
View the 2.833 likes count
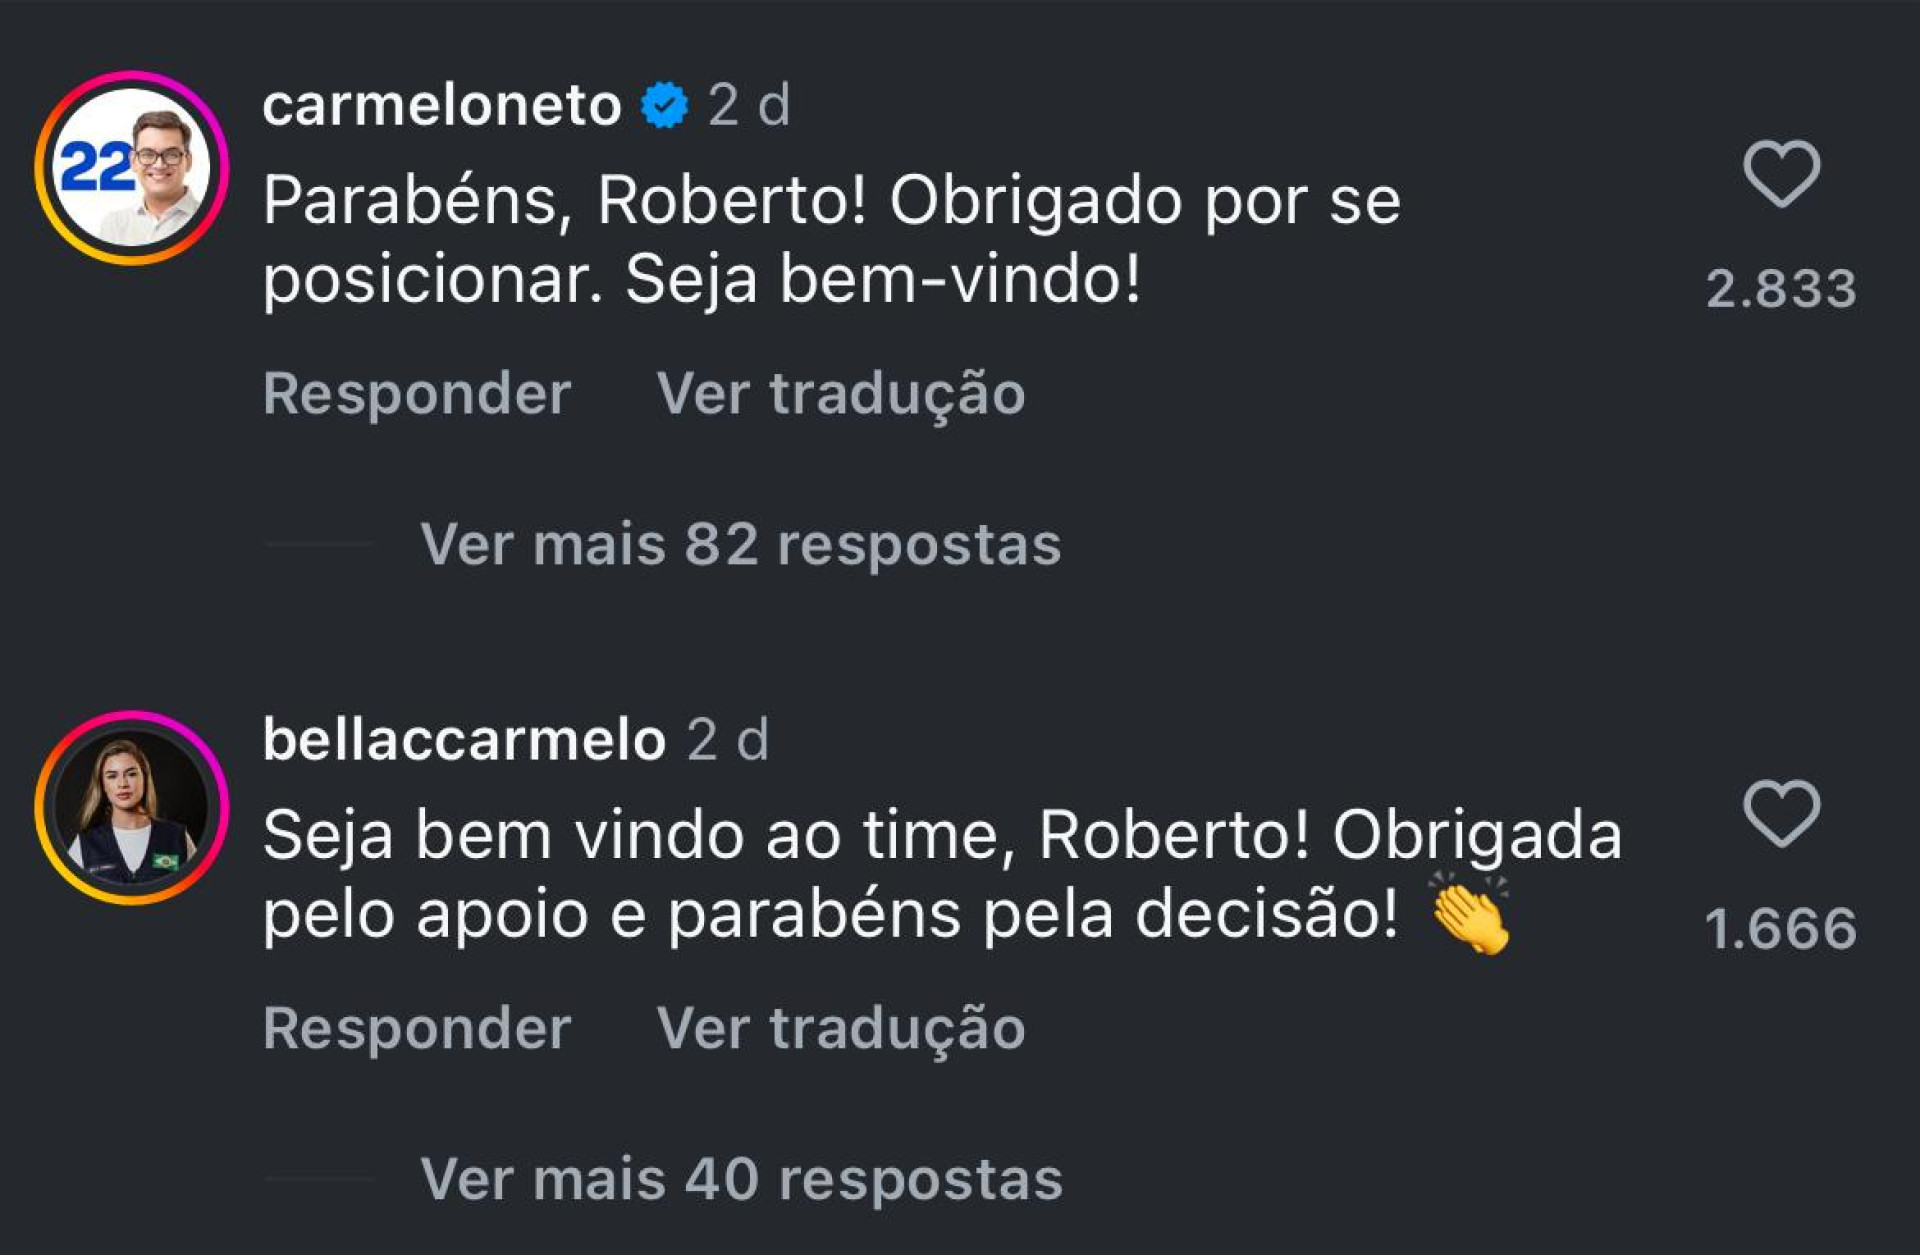pyautogui.click(x=1781, y=289)
